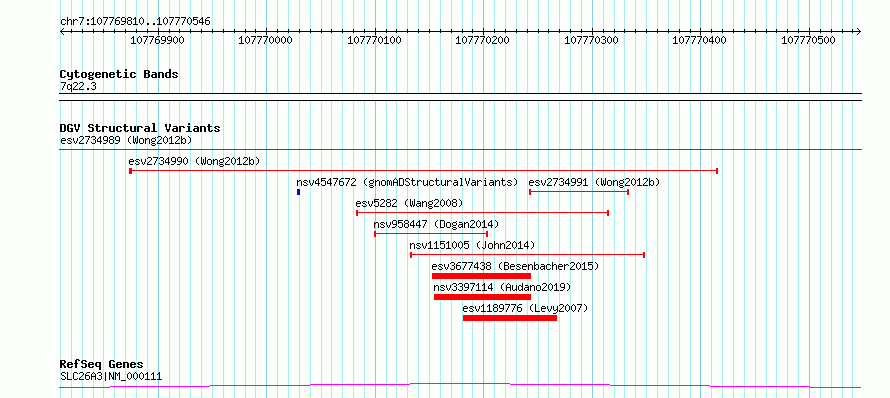The height and width of the screenshot is (398, 890).
Task: Click the nsv958447 Dogan2014 variant span
Action: pyautogui.click(x=431, y=234)
